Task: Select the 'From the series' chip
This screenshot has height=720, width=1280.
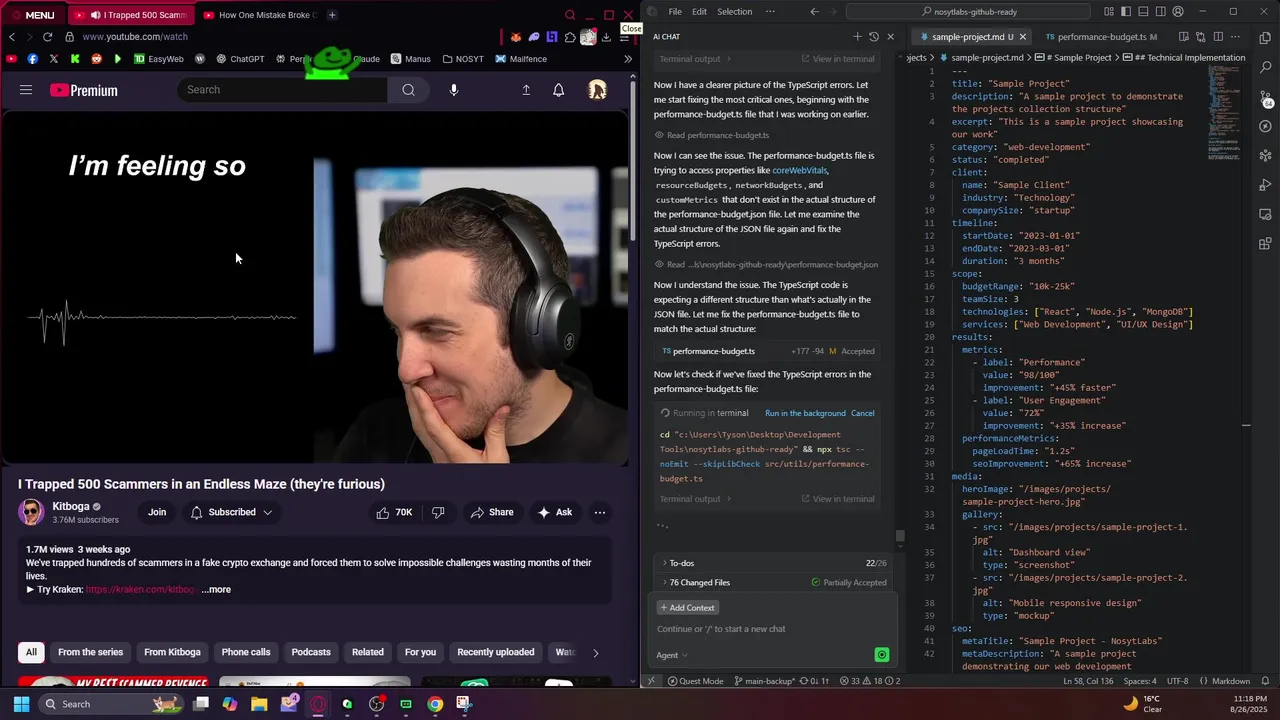Action: tap(90, 652)
